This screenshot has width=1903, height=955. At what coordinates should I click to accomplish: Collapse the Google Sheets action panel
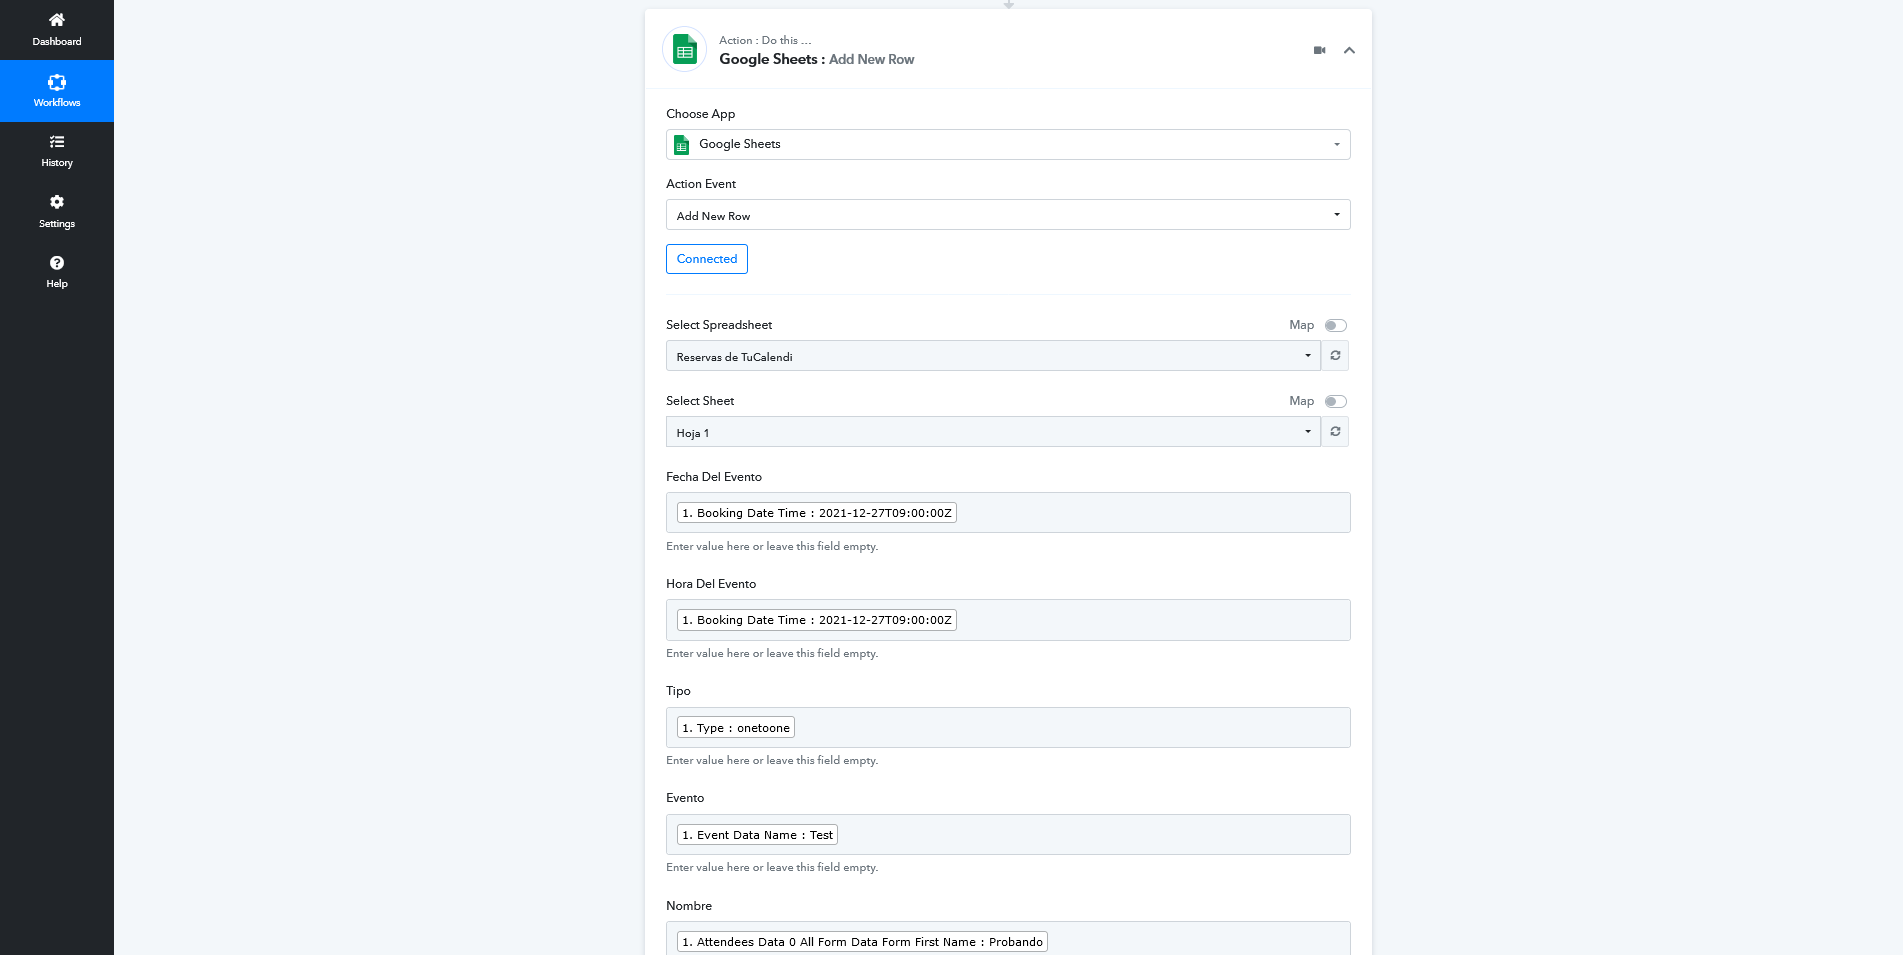(1349, 50)
